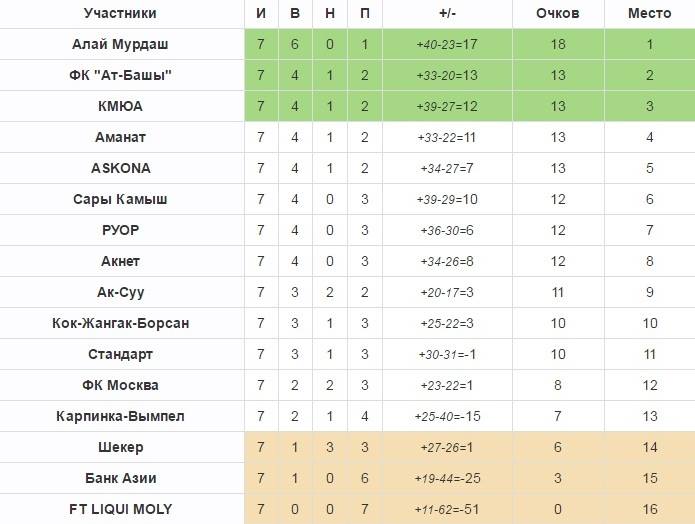Viewport: 695px width, 524px height.
Task: Open the Стандарт team entry
Action: click(x=120, y=354)
